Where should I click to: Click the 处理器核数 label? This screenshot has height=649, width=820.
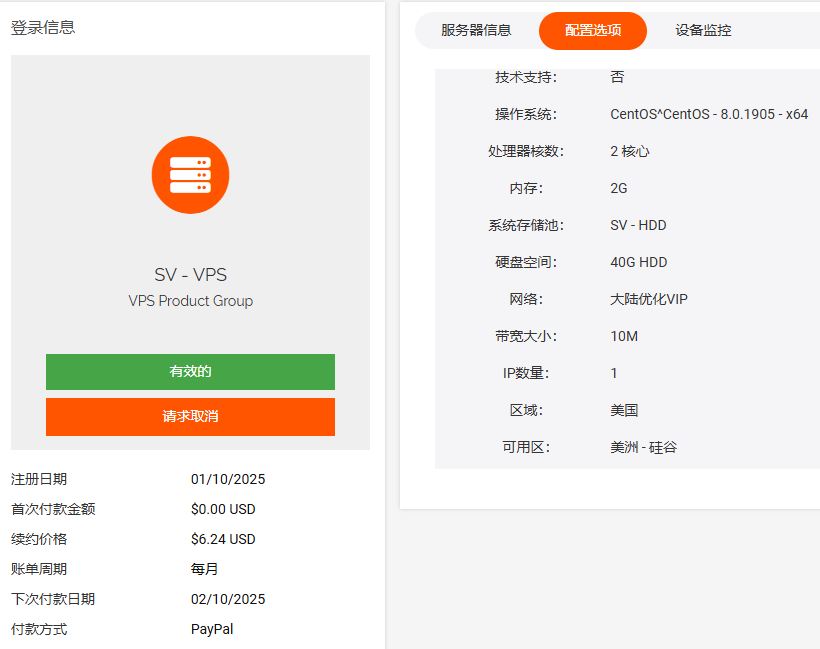pos(526,151)
